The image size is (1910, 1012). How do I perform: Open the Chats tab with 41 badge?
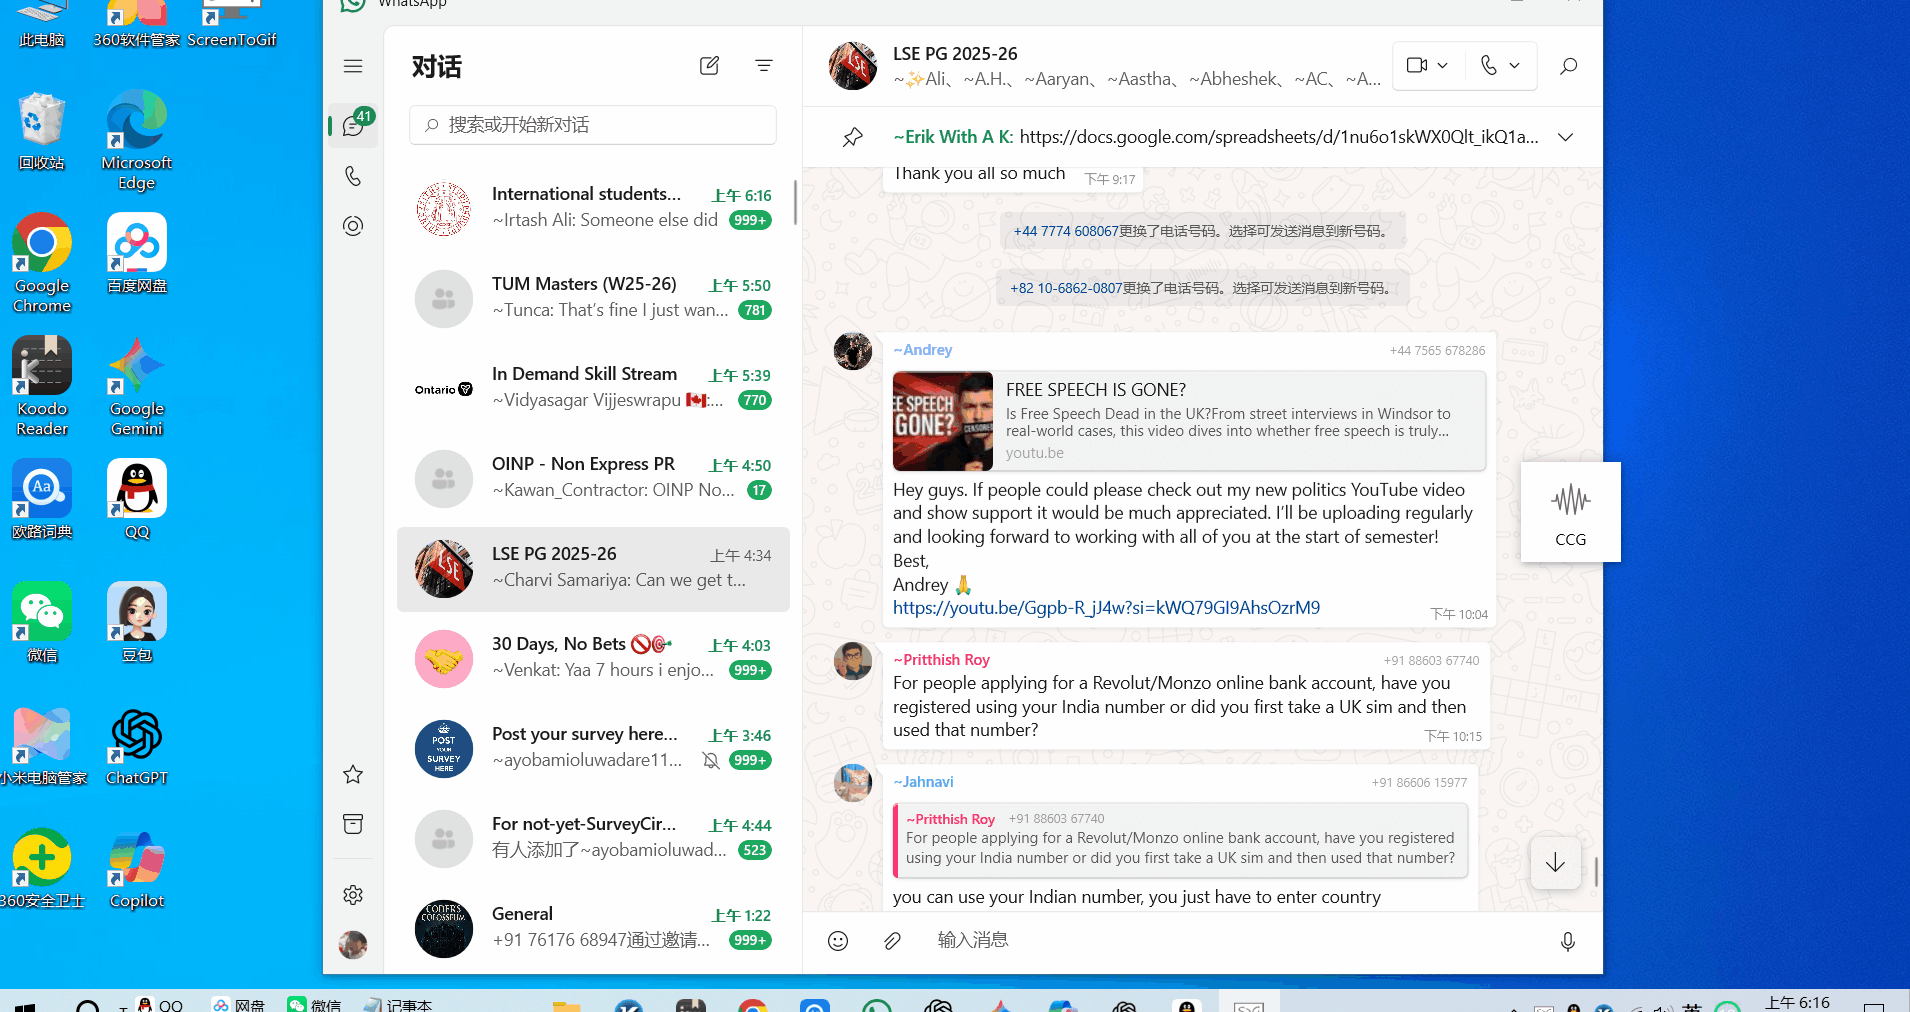(x=353, y=125)
